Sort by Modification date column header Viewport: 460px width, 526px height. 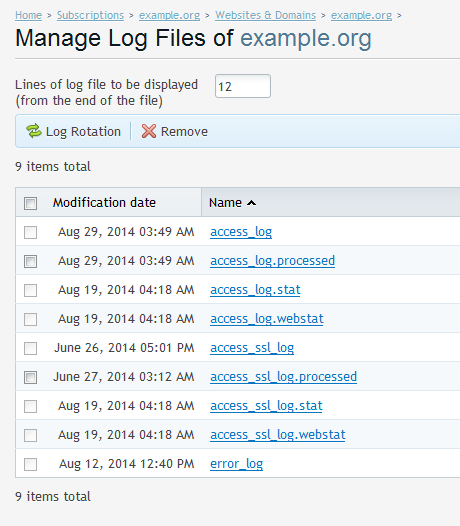[x=104, y=203]
